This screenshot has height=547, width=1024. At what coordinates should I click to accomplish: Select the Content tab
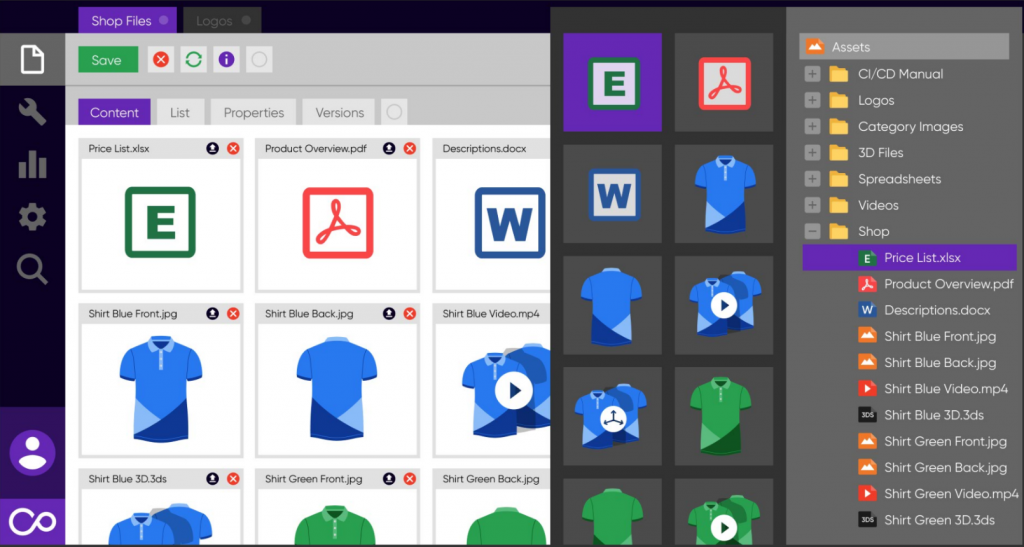114,112
